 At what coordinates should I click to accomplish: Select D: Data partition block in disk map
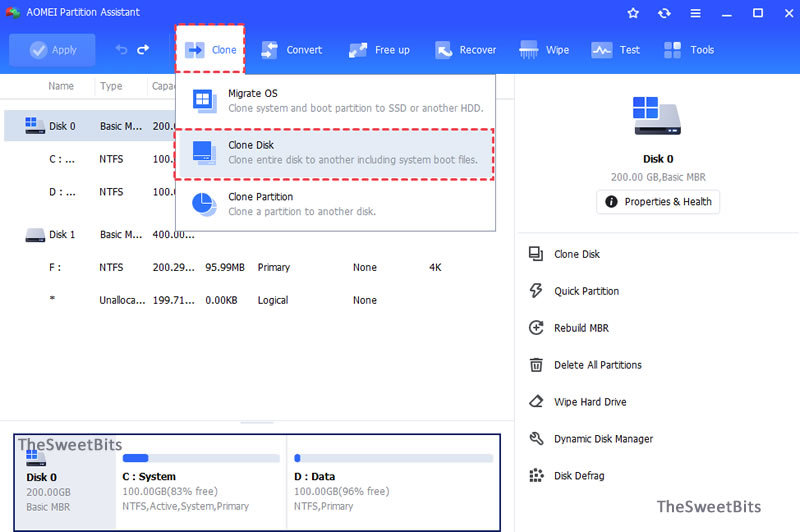393,483
